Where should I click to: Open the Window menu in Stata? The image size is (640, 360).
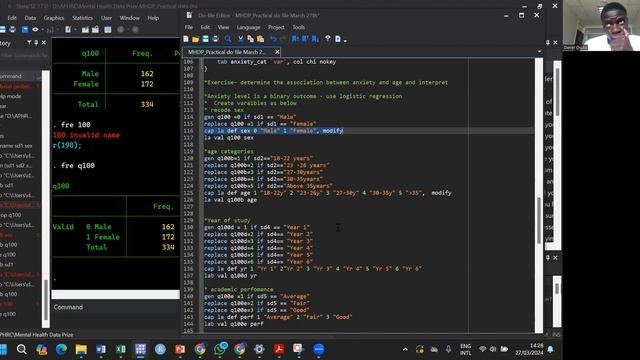coord(129,18)
